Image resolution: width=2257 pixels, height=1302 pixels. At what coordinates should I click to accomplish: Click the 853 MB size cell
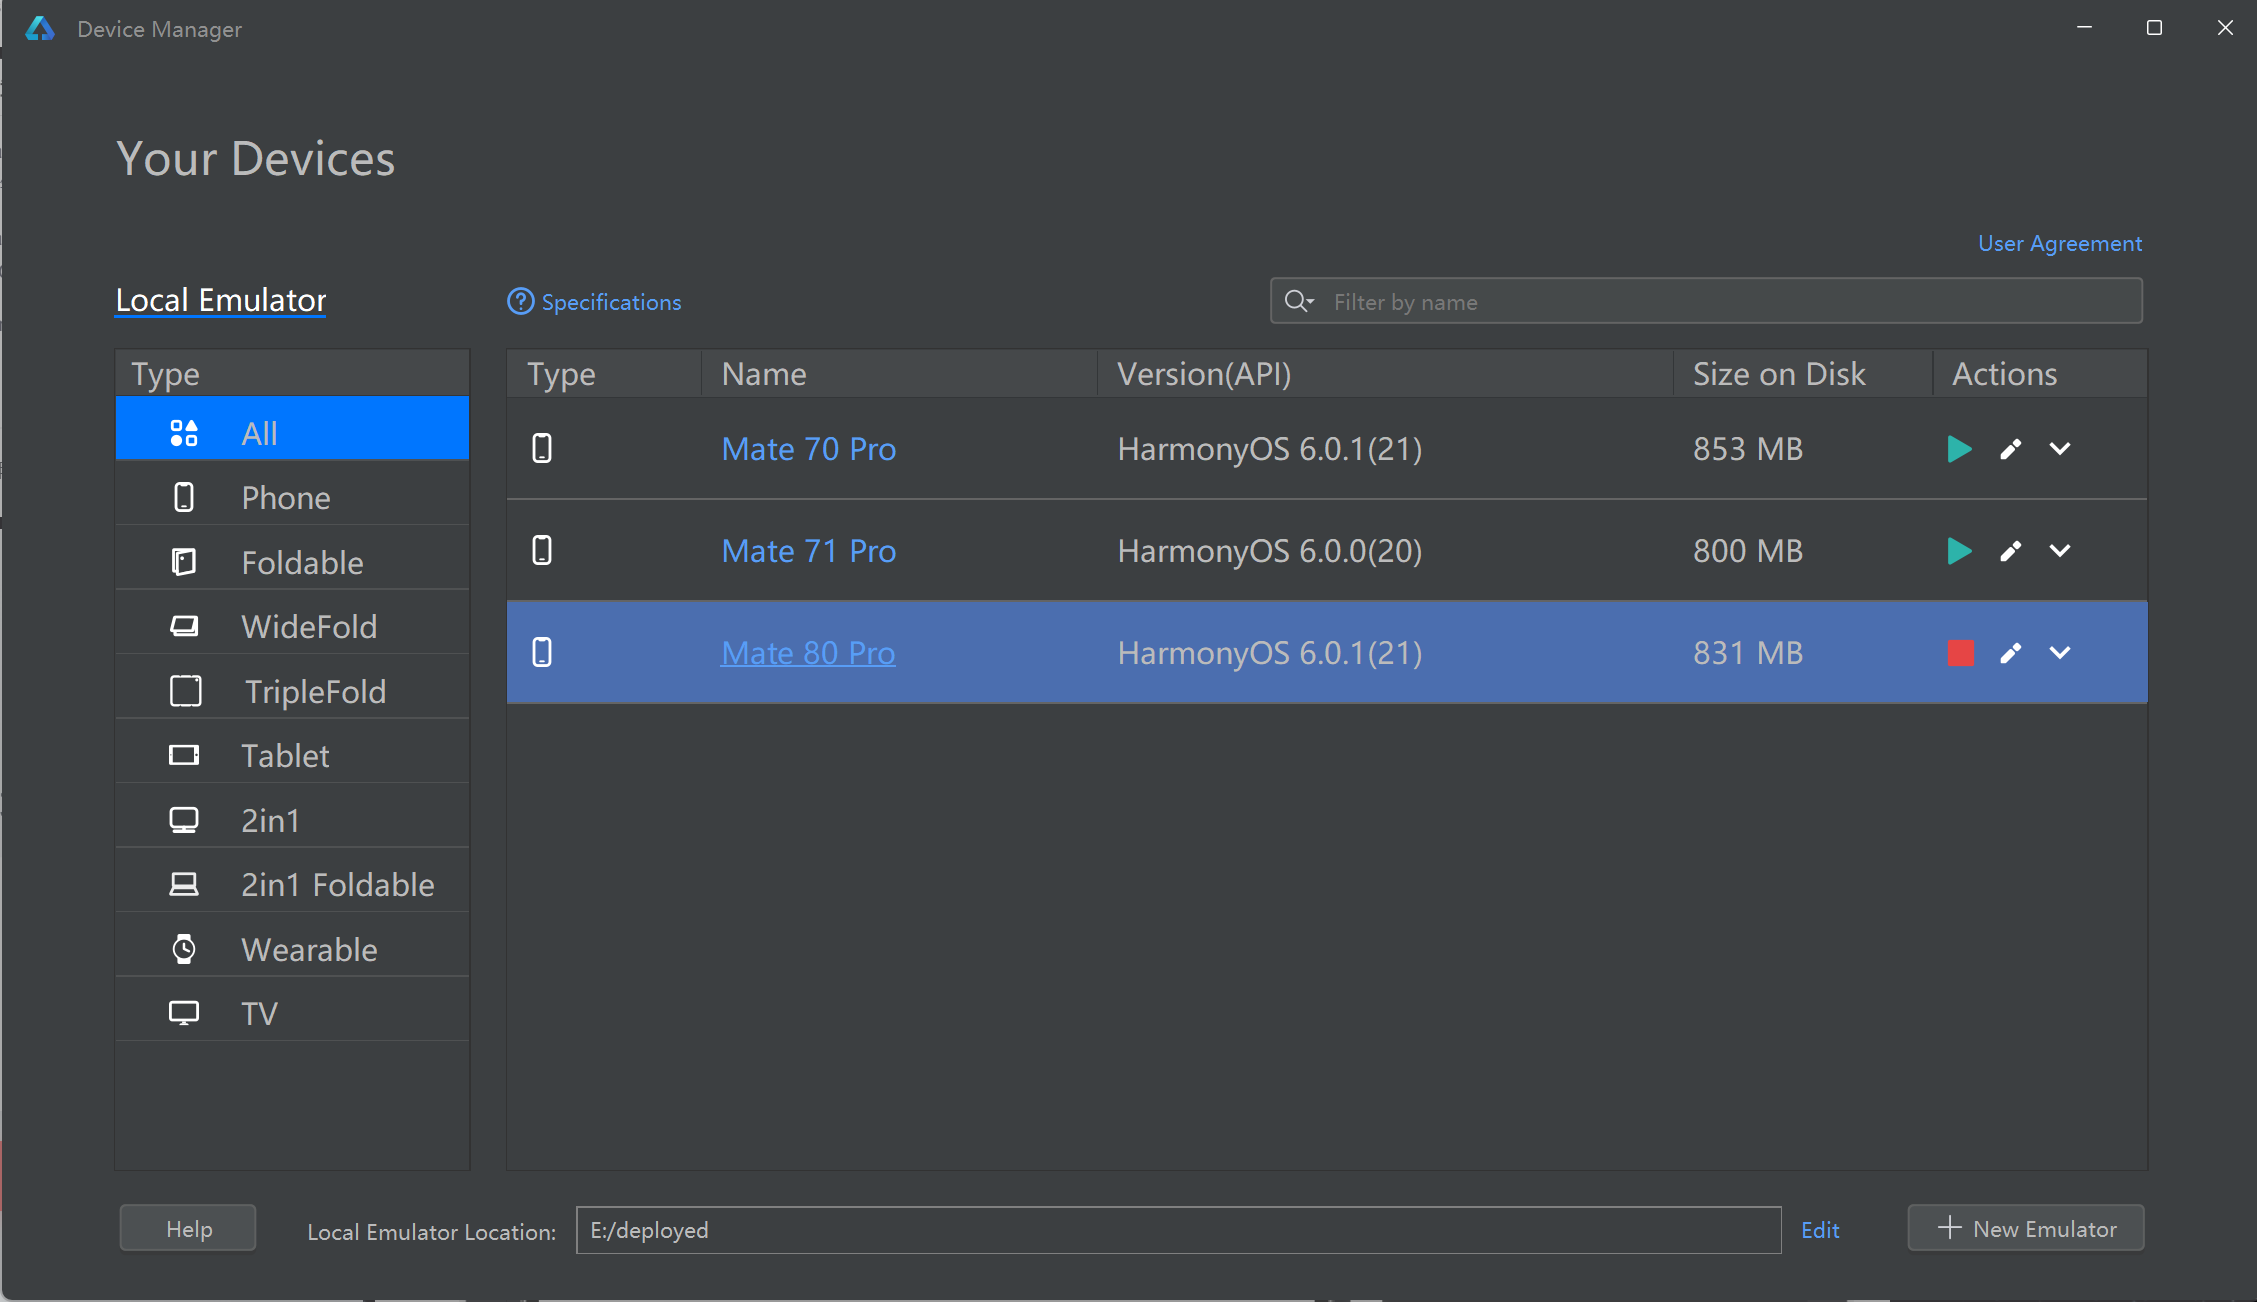(1748, 449)
